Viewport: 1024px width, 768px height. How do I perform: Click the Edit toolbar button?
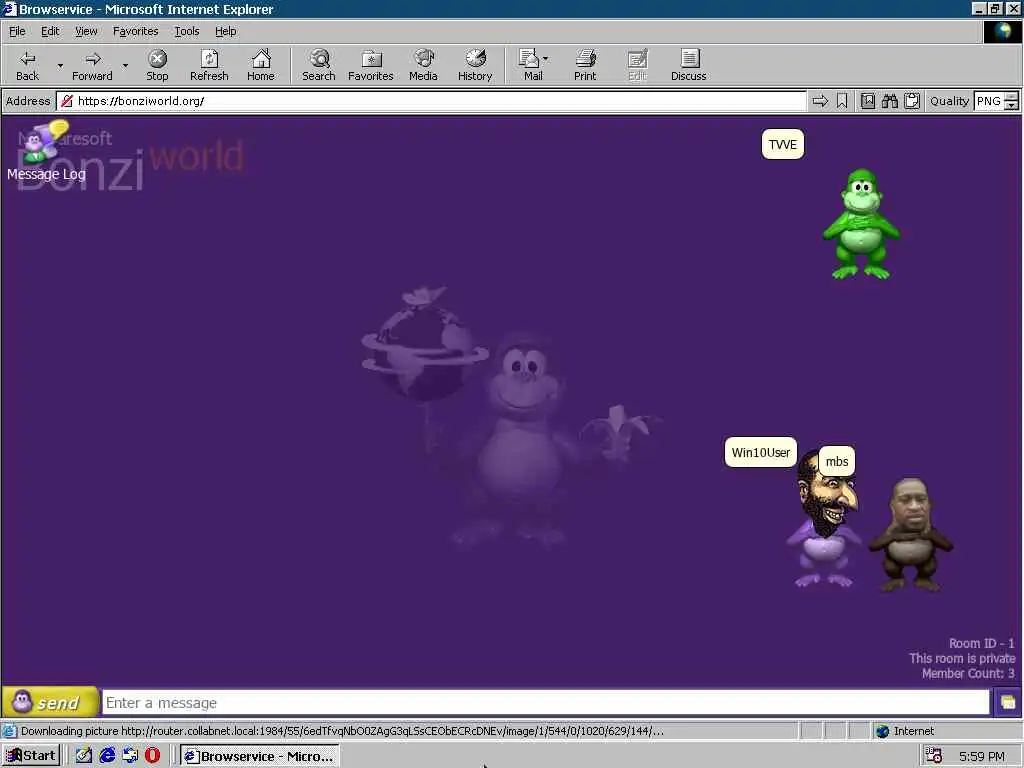coord(637,65)
